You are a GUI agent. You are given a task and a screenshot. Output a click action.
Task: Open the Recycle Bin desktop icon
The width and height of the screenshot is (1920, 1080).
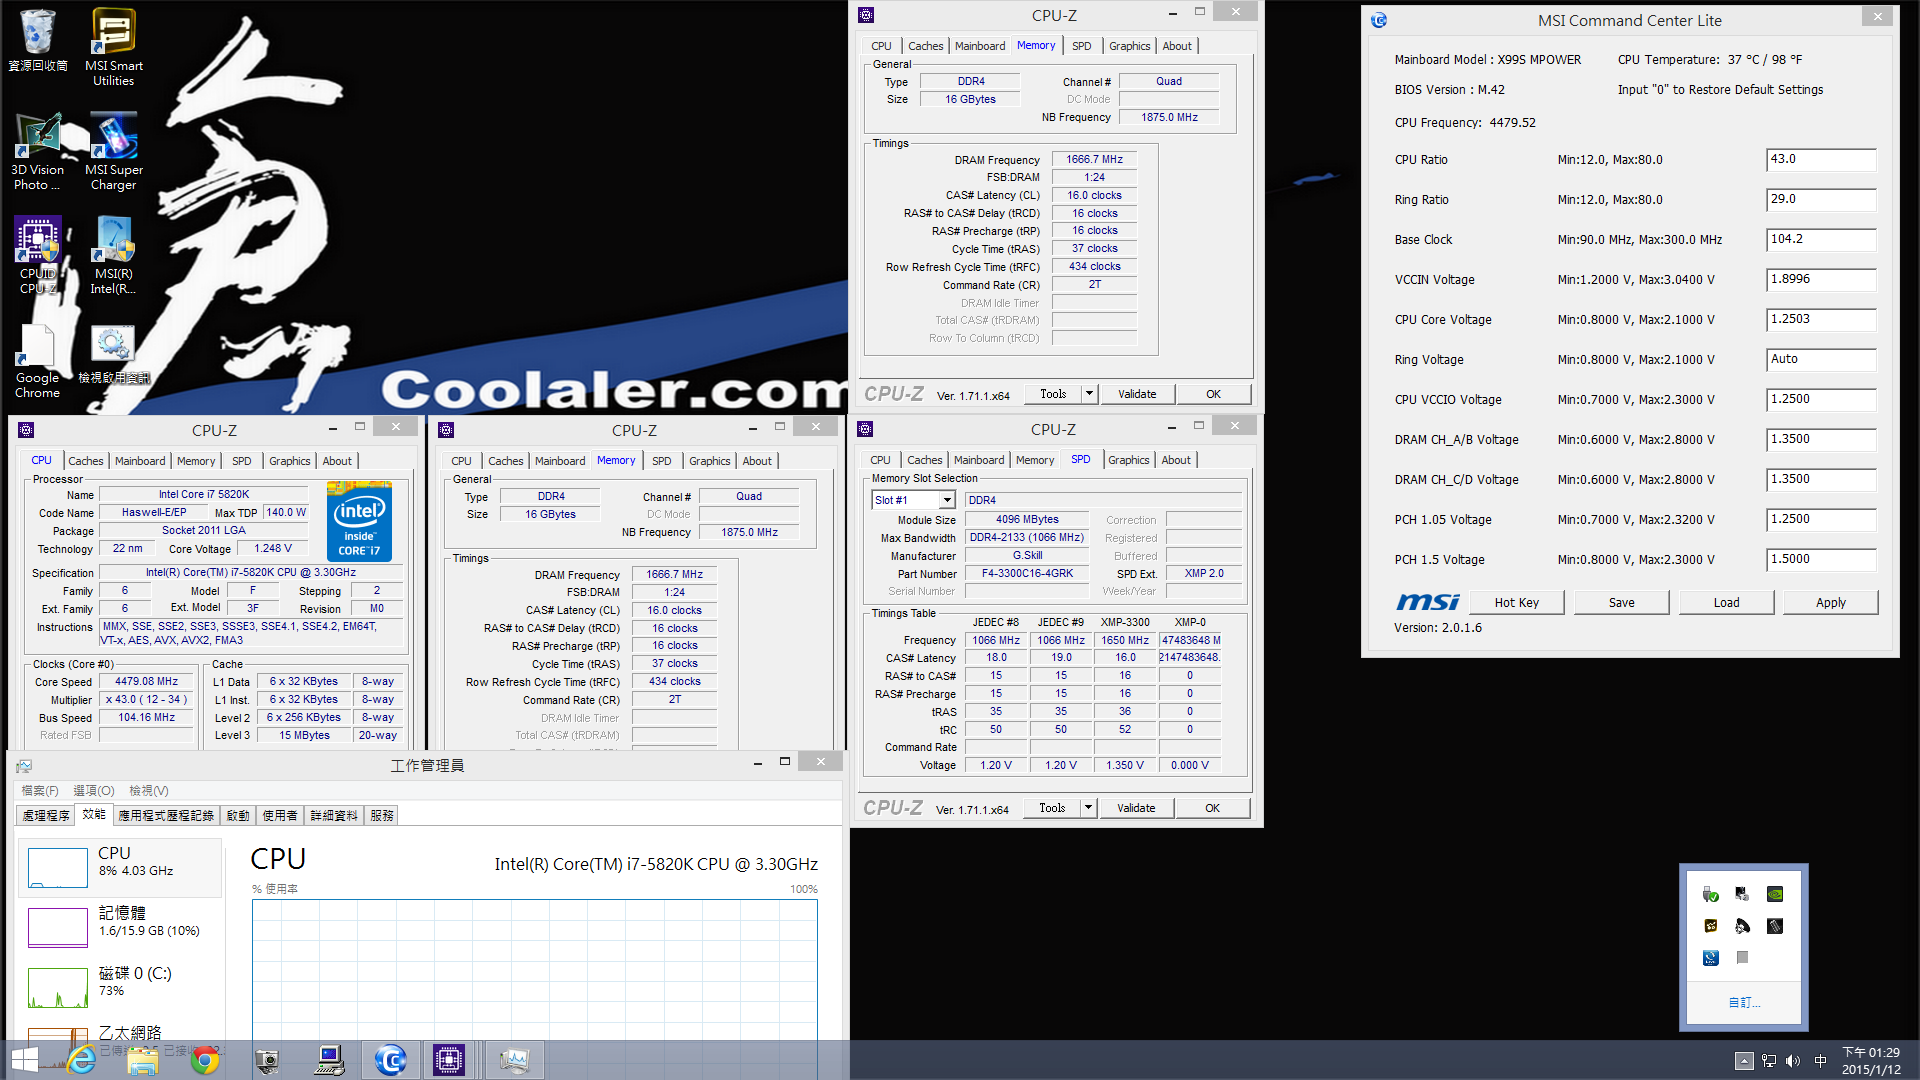coord(37,40)
